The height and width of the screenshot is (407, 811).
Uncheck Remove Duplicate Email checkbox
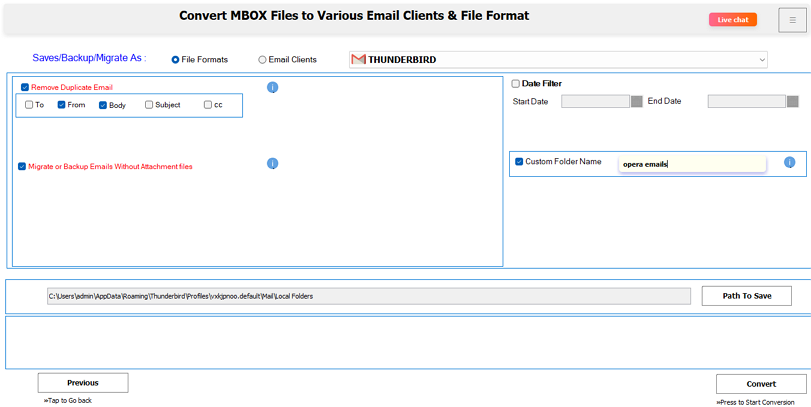pyautogui.click(x=25, y=87)
